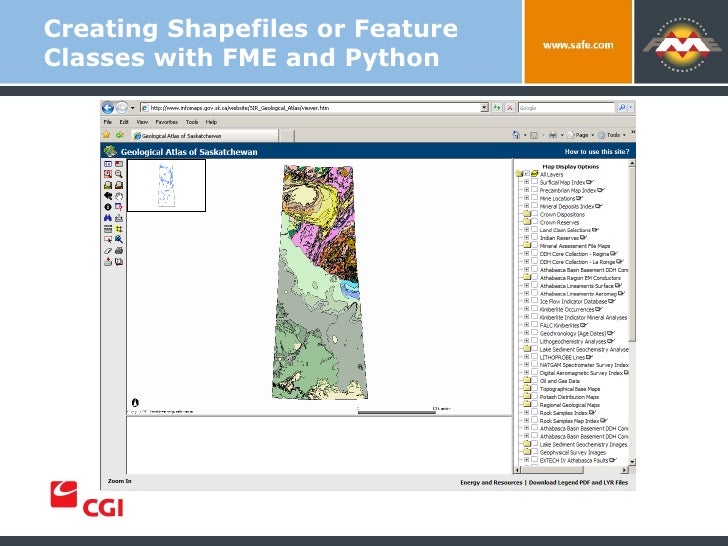Toggle the Indian Reserves layer checkbox
The width and height of the screenshot is (728, 546).
pos(534,237)
